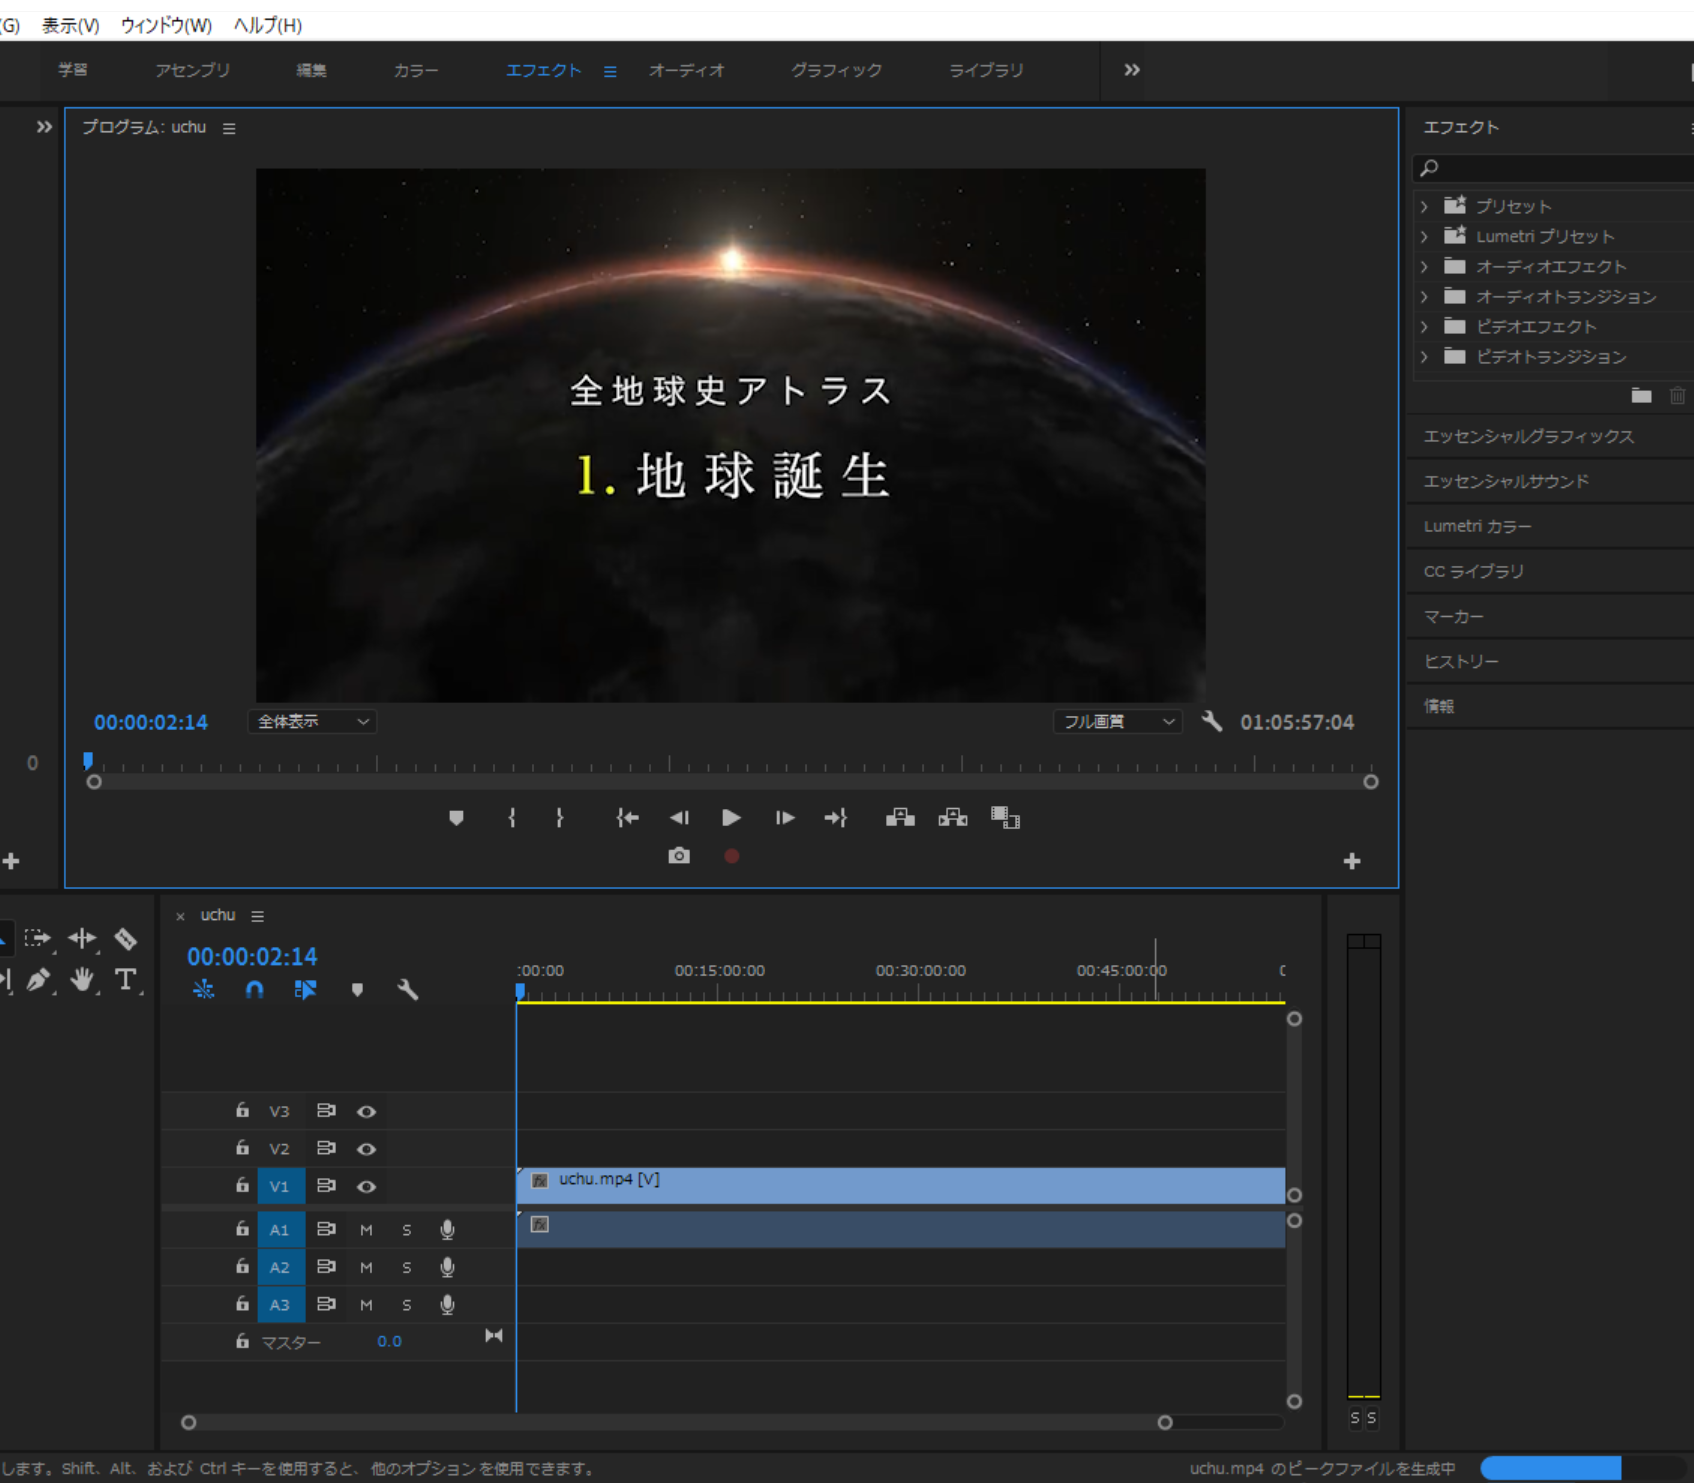Expand the プリセット folder

pos(1425,206)
